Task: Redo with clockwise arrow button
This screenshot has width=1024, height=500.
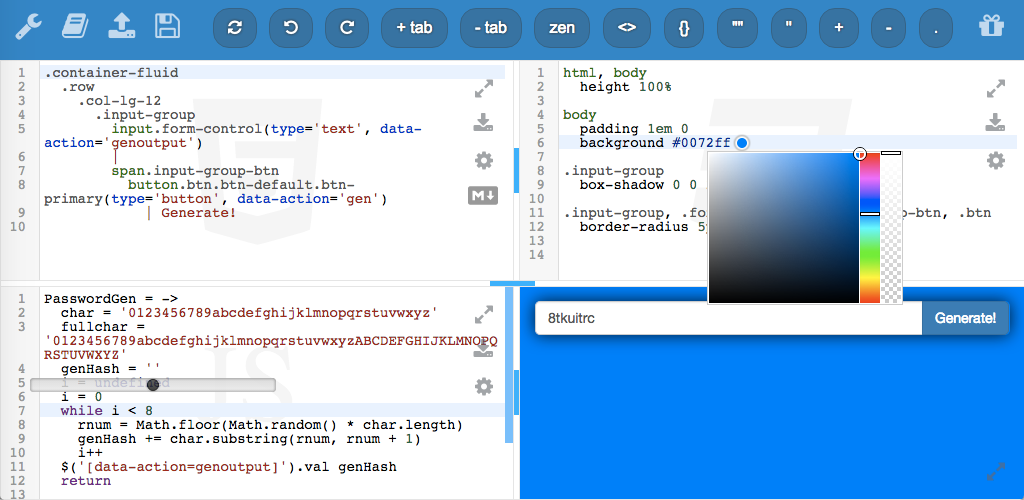Action: coord(347,27)
